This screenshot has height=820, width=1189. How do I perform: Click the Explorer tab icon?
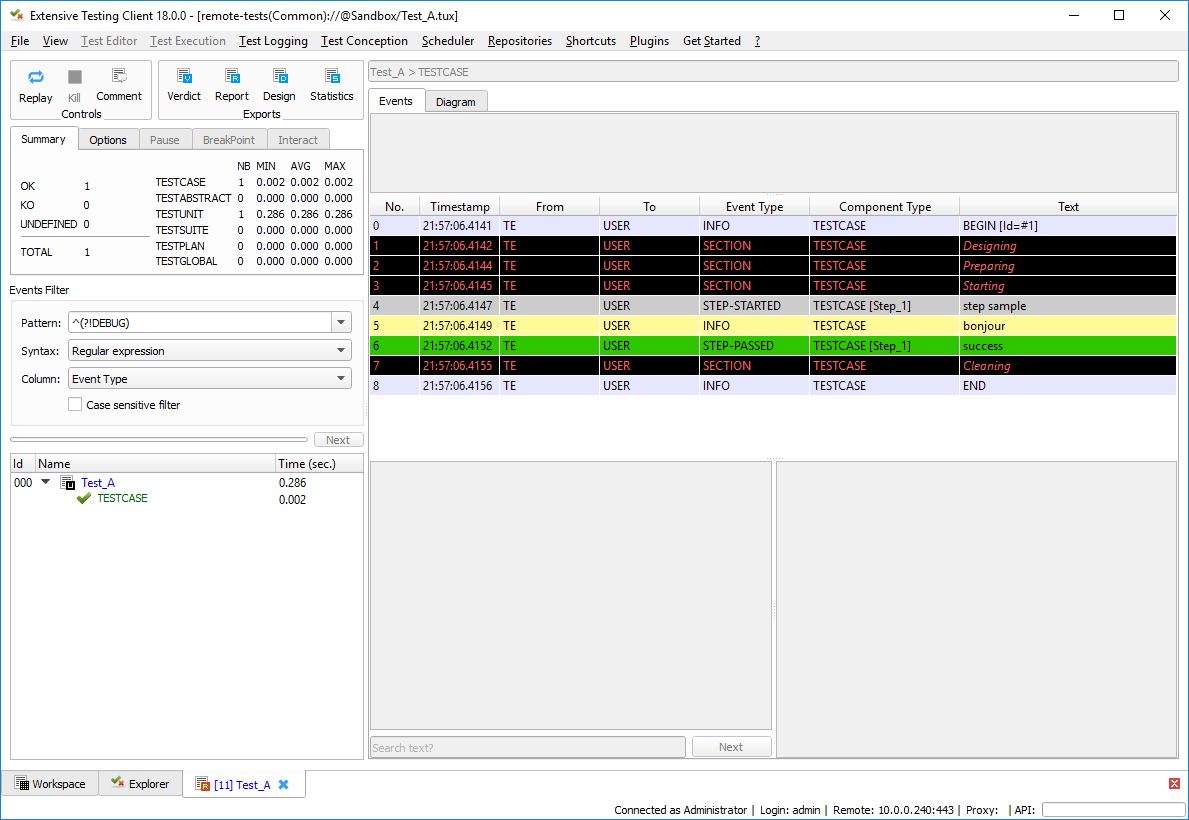(118, 782)
